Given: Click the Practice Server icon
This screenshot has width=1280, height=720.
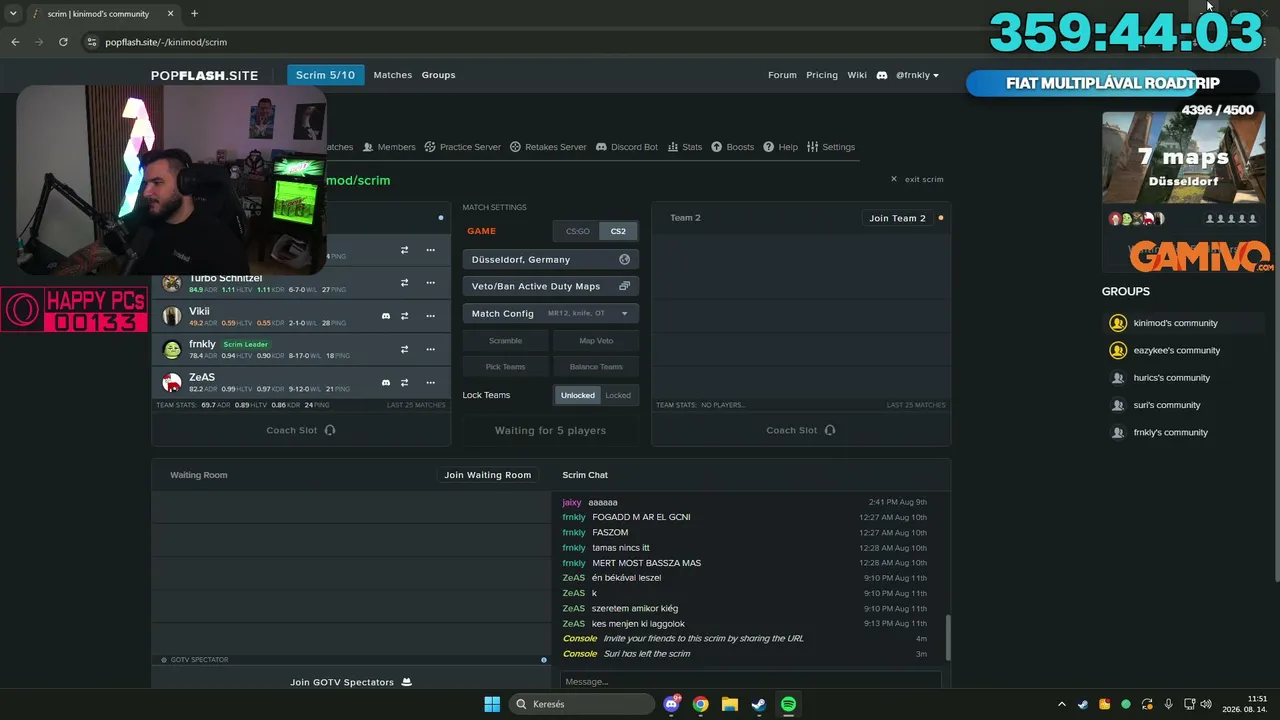Looking at the screenshot, I should coord(430,147).
